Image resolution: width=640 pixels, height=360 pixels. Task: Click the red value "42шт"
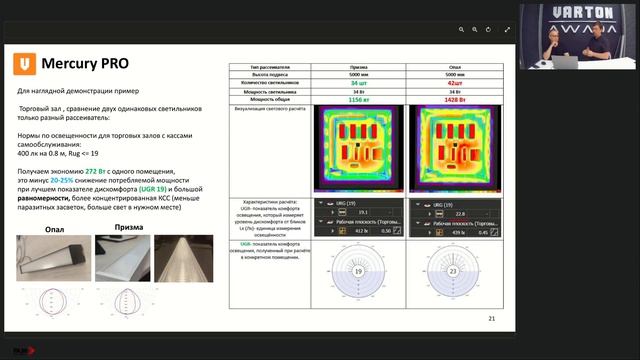(x=455, y=83)
